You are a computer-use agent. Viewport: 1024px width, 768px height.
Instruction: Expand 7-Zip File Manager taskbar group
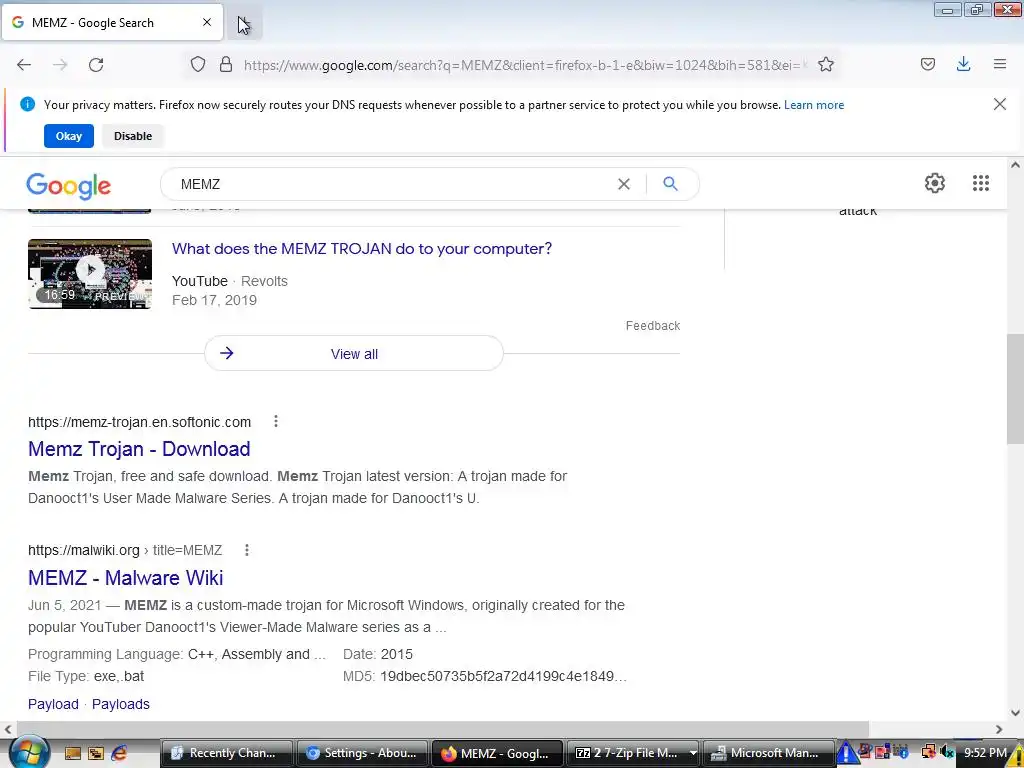coord(633,753)
